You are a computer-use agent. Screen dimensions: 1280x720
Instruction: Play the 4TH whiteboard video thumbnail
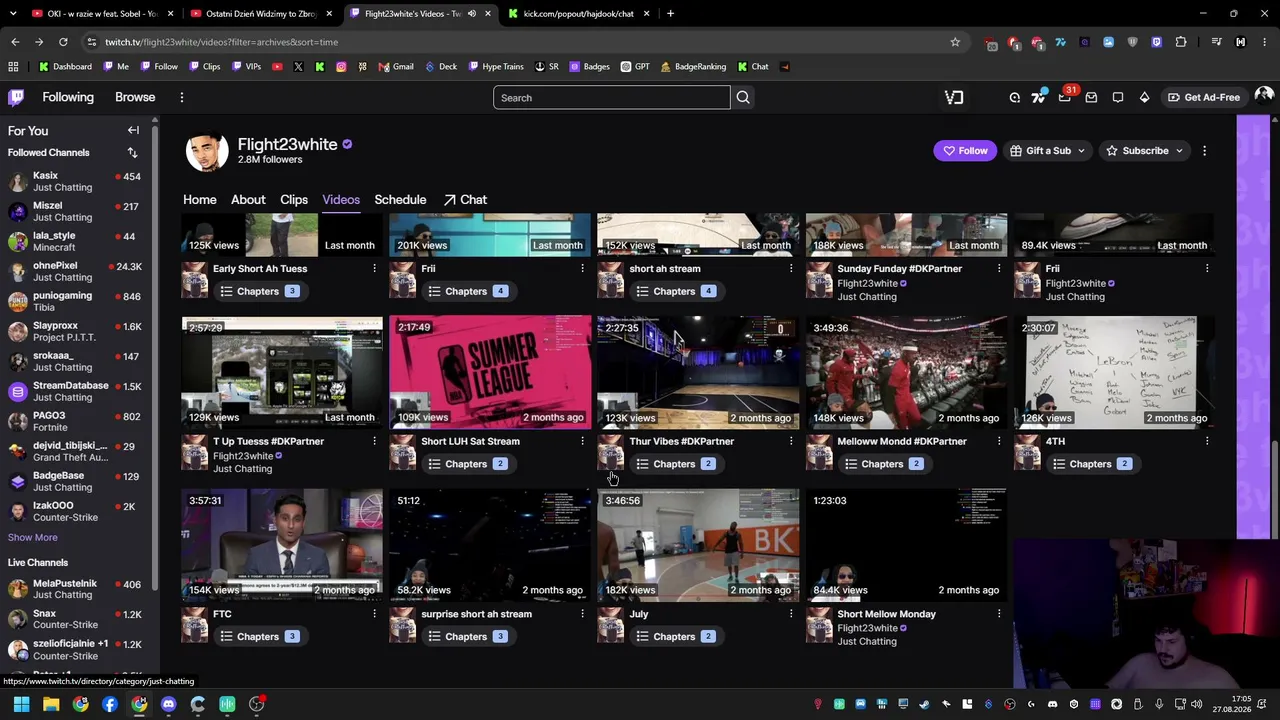pos(1114,372)
